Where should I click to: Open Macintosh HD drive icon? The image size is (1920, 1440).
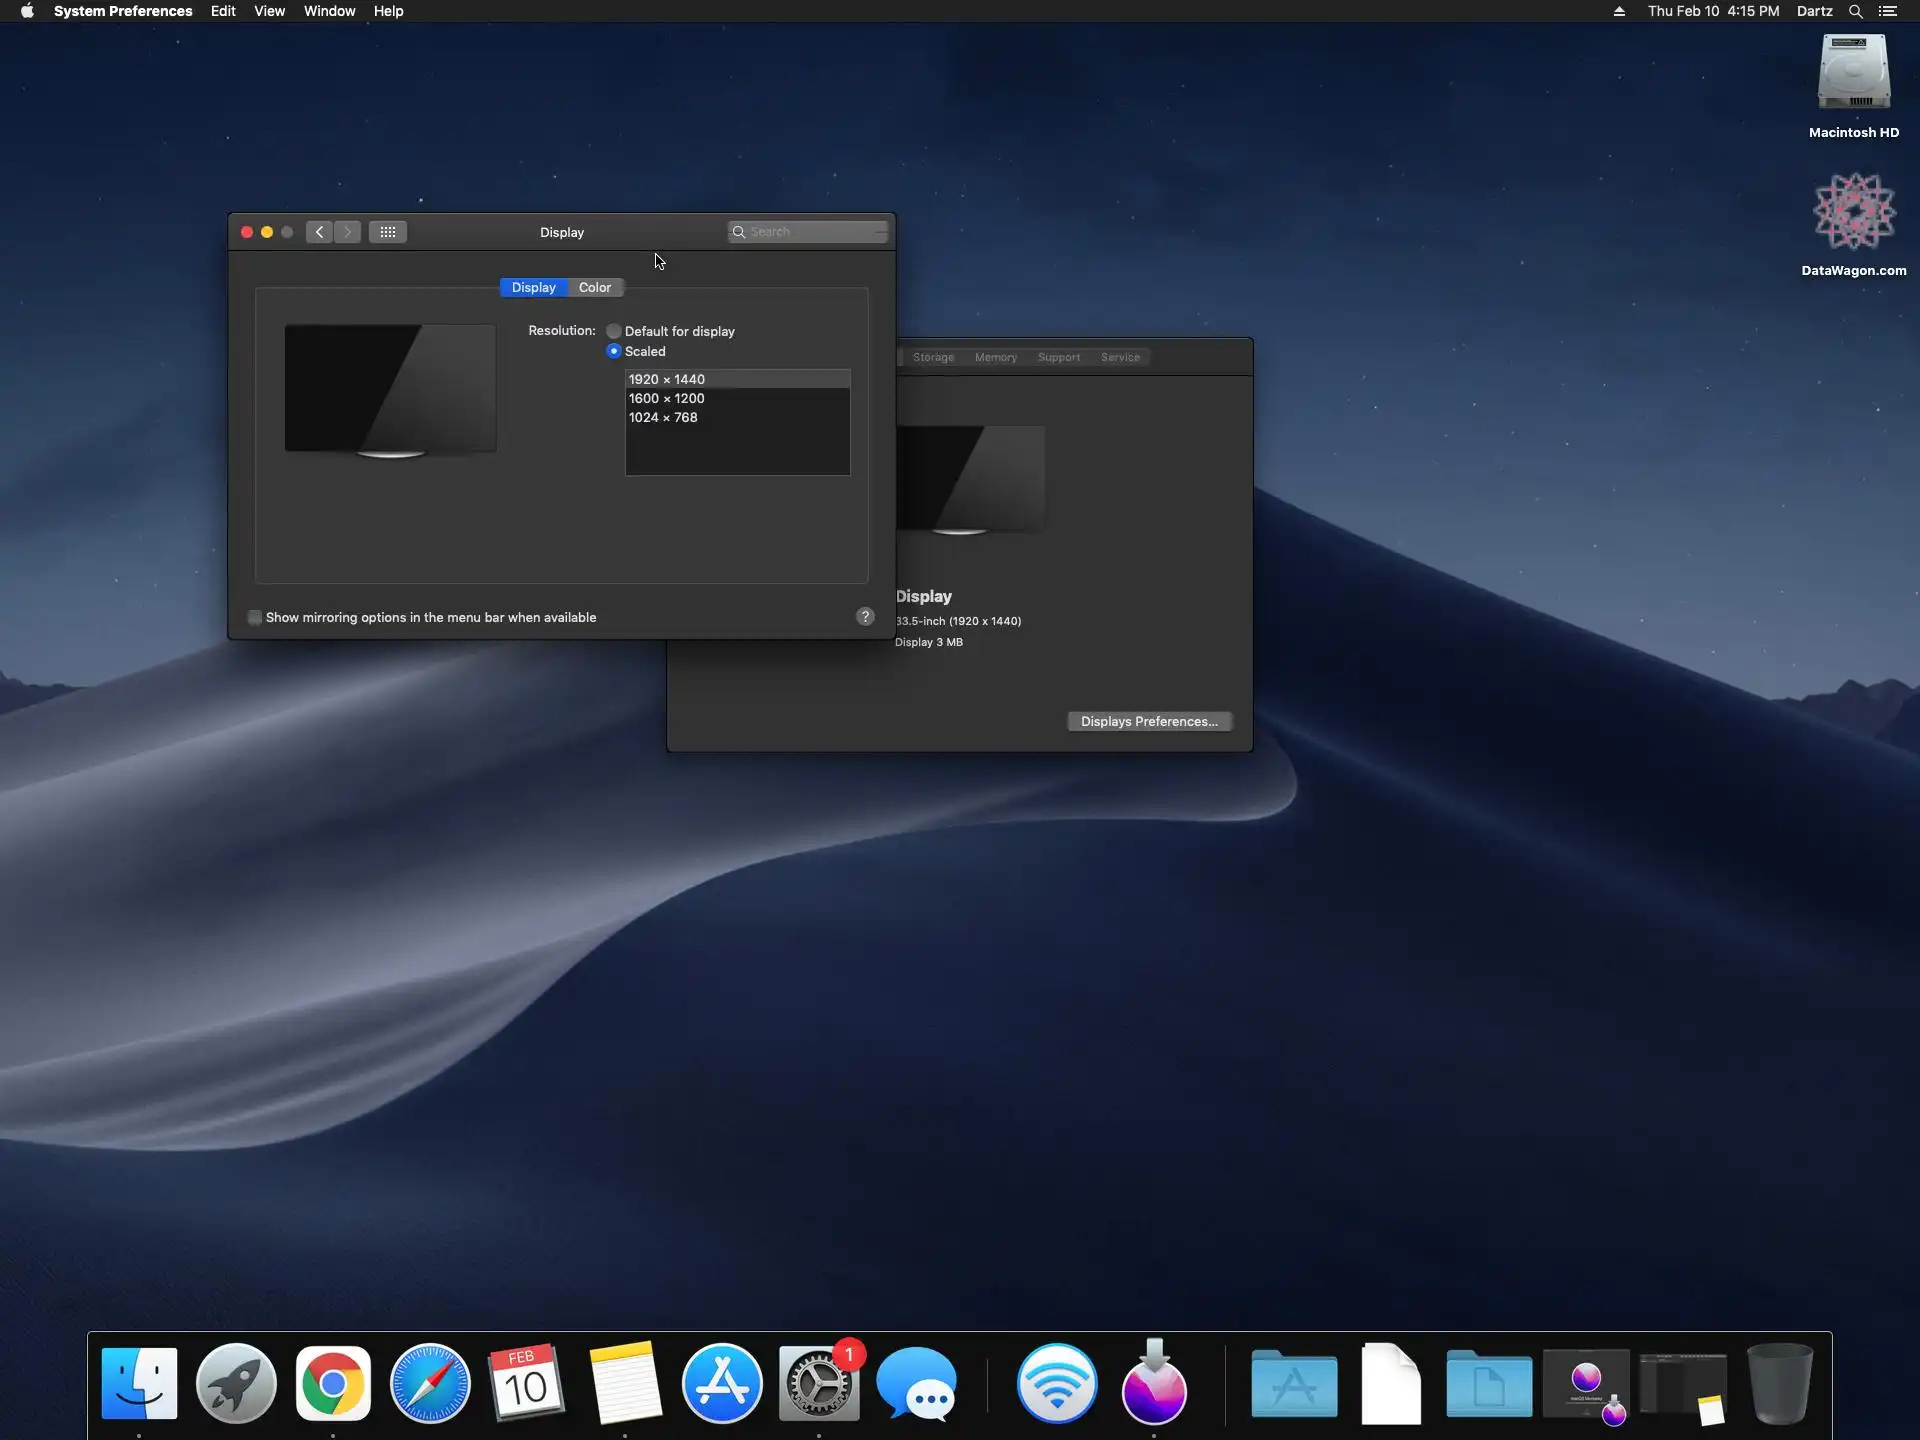coord(1853,75)
